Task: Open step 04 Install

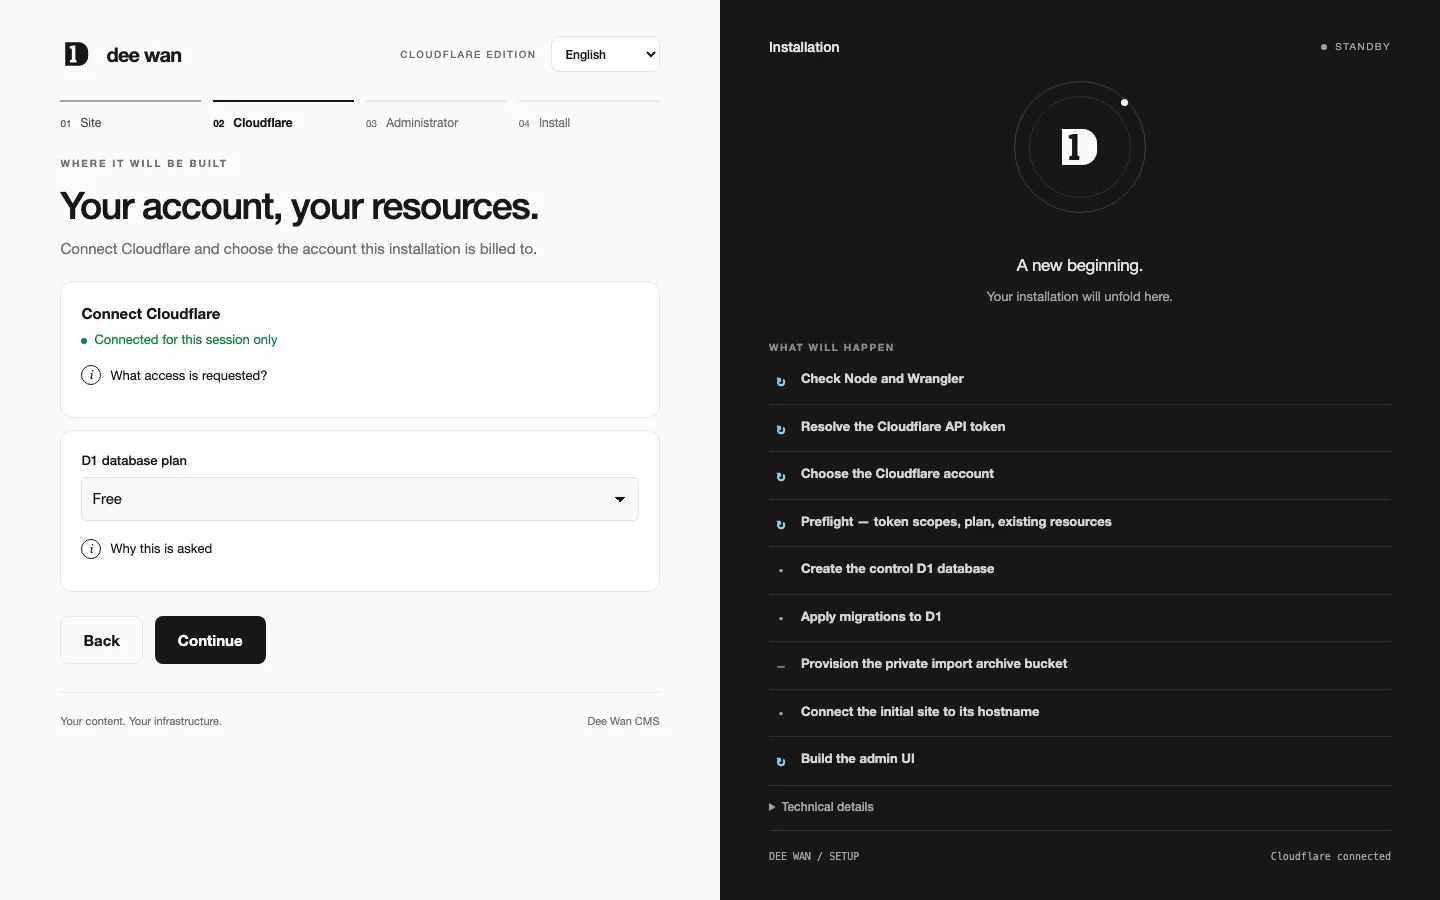Action: click(589, 117)
